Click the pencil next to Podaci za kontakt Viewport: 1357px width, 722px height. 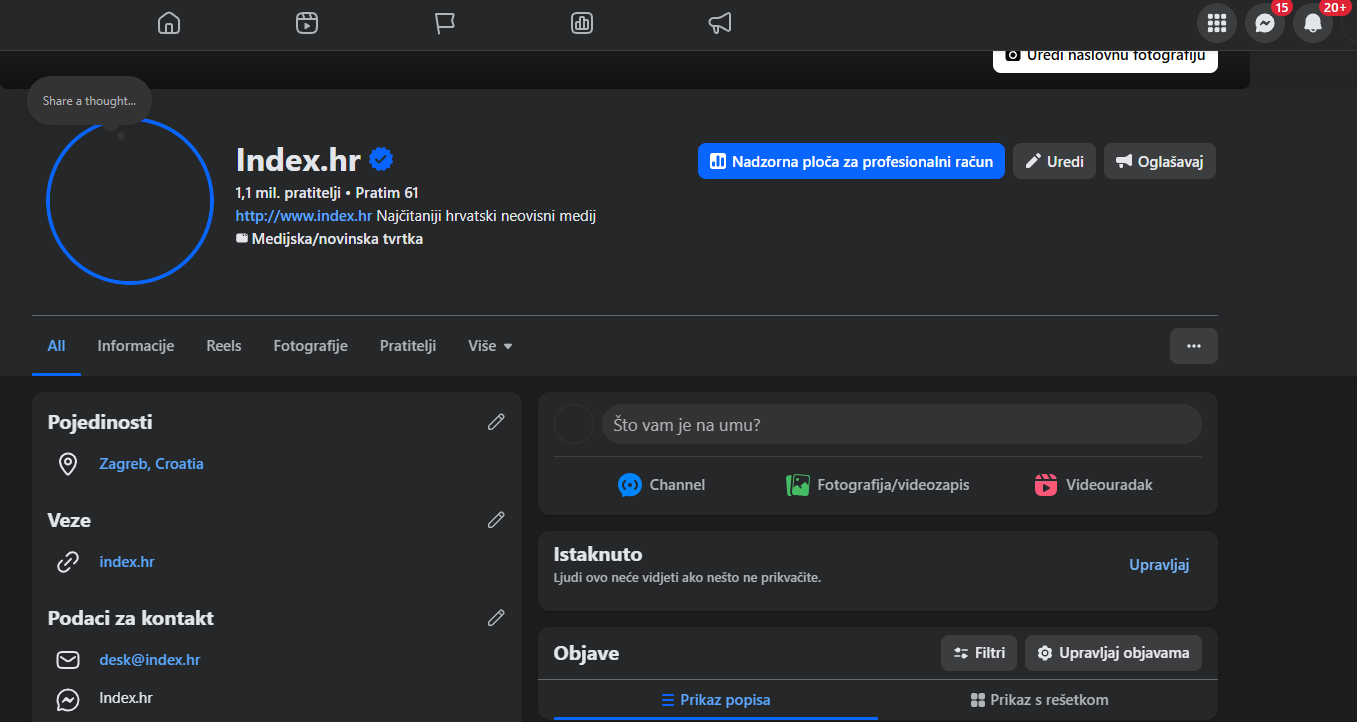(496, 618)
